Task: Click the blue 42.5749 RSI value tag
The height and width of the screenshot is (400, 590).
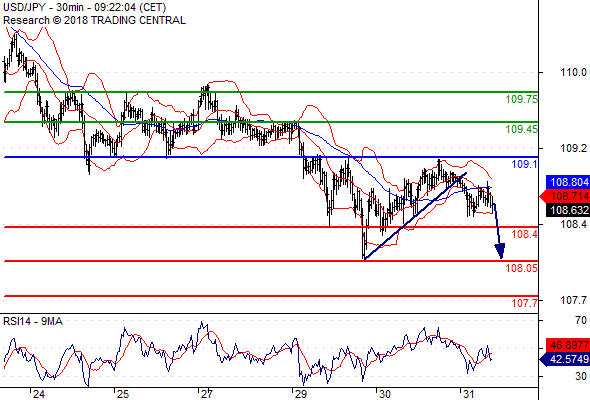Action: tap(565, 359)
